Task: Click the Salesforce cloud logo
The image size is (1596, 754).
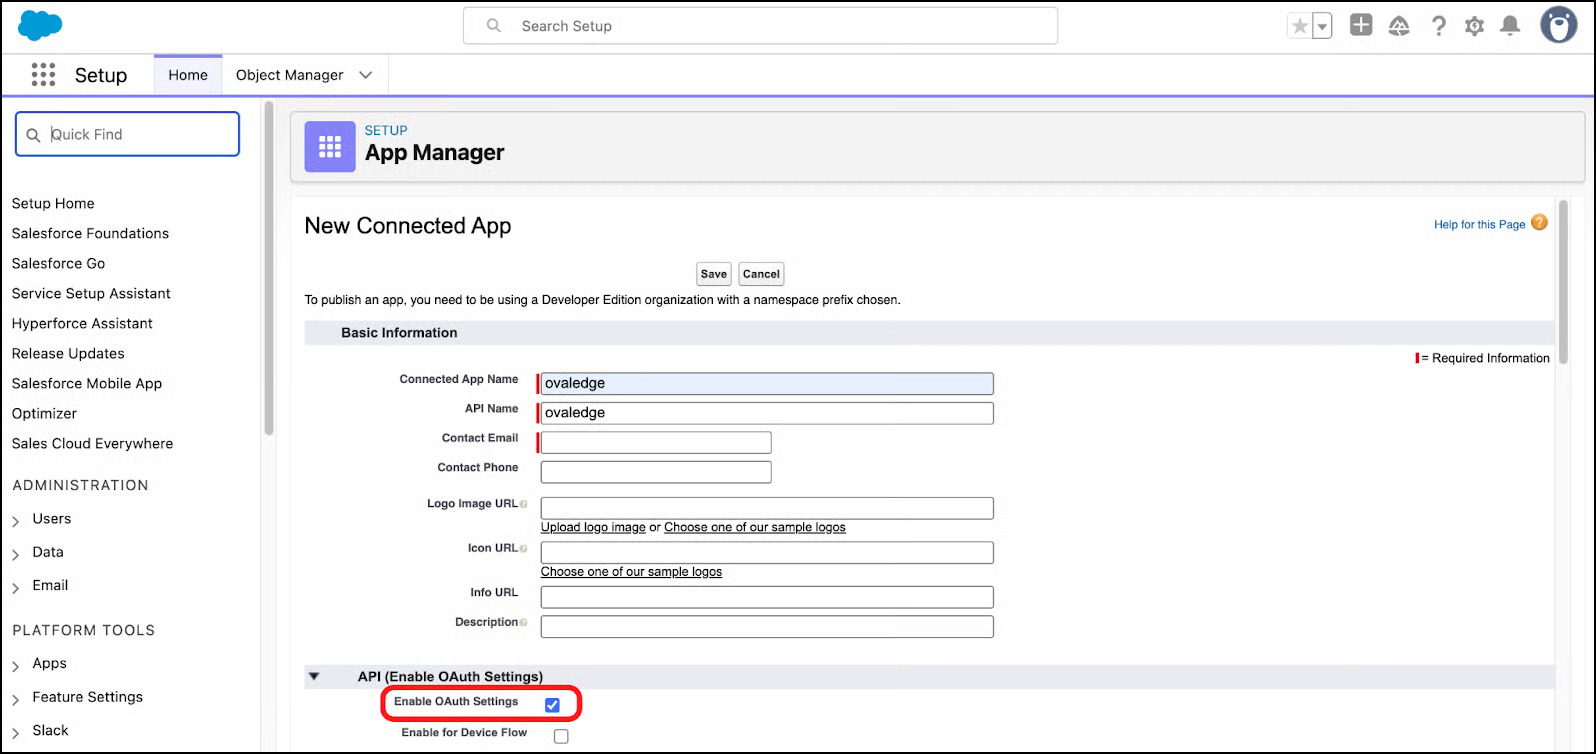Action: click(40, 26)
